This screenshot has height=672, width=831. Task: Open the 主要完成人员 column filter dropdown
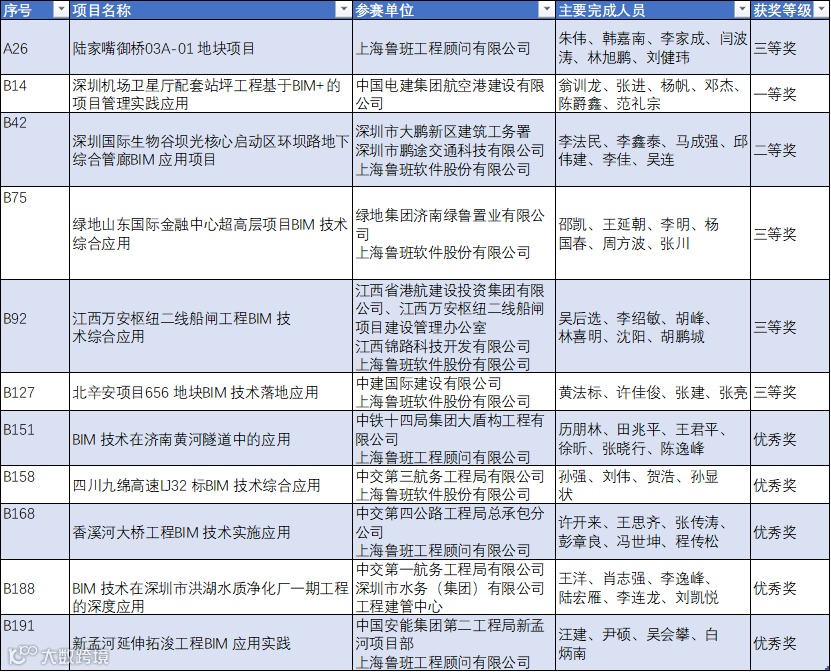[x=741, y=10]
